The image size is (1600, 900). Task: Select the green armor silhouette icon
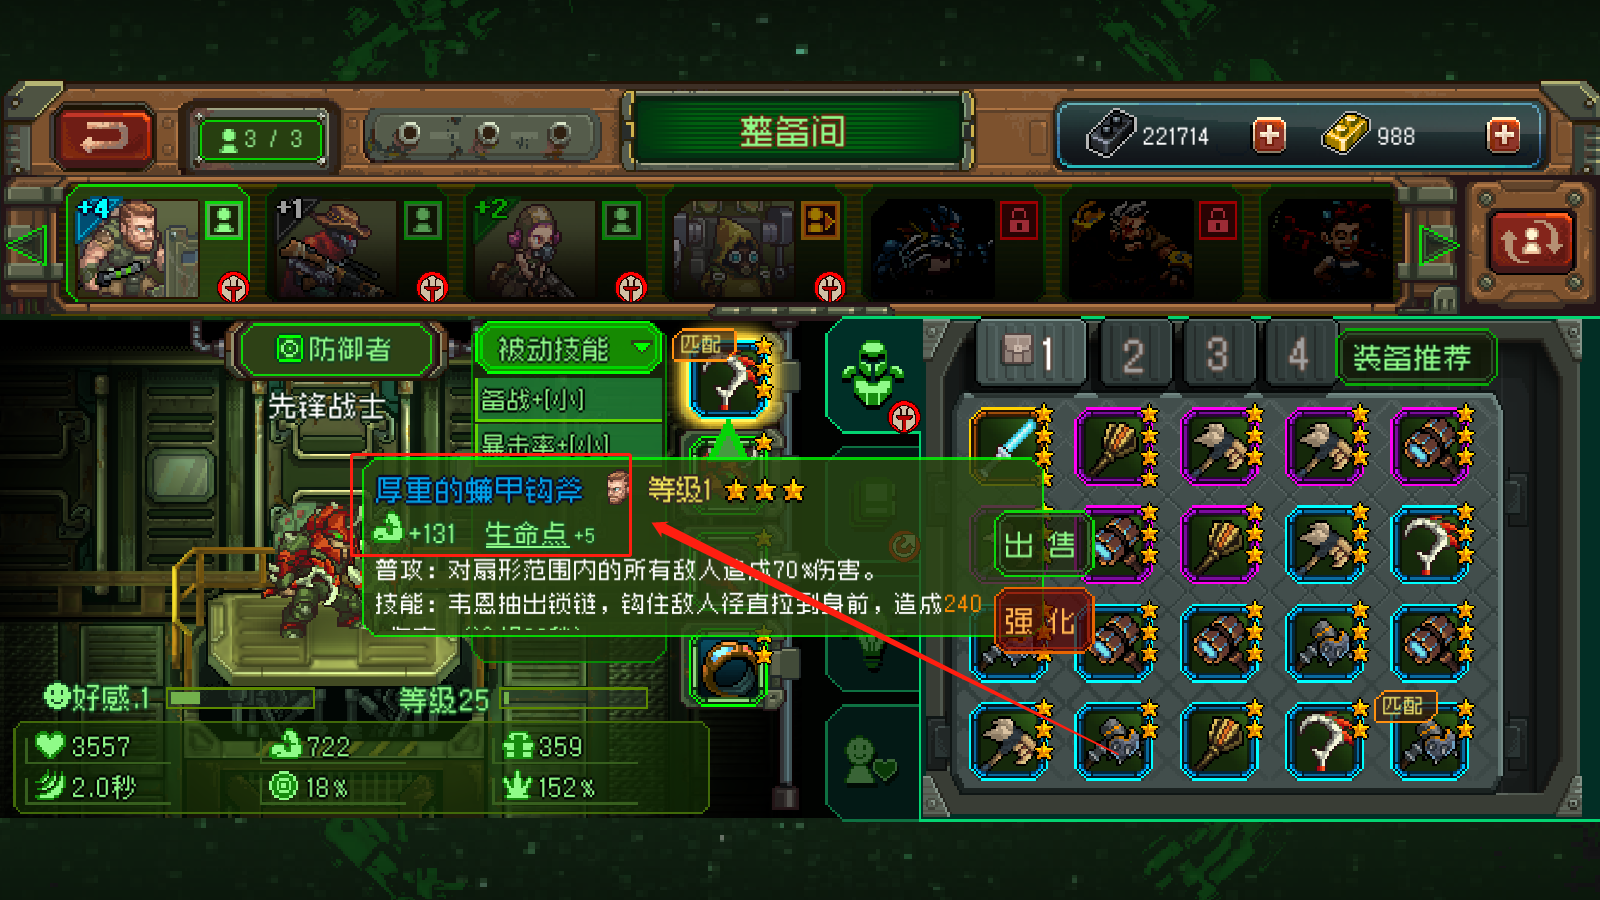[x=873, y=374]
